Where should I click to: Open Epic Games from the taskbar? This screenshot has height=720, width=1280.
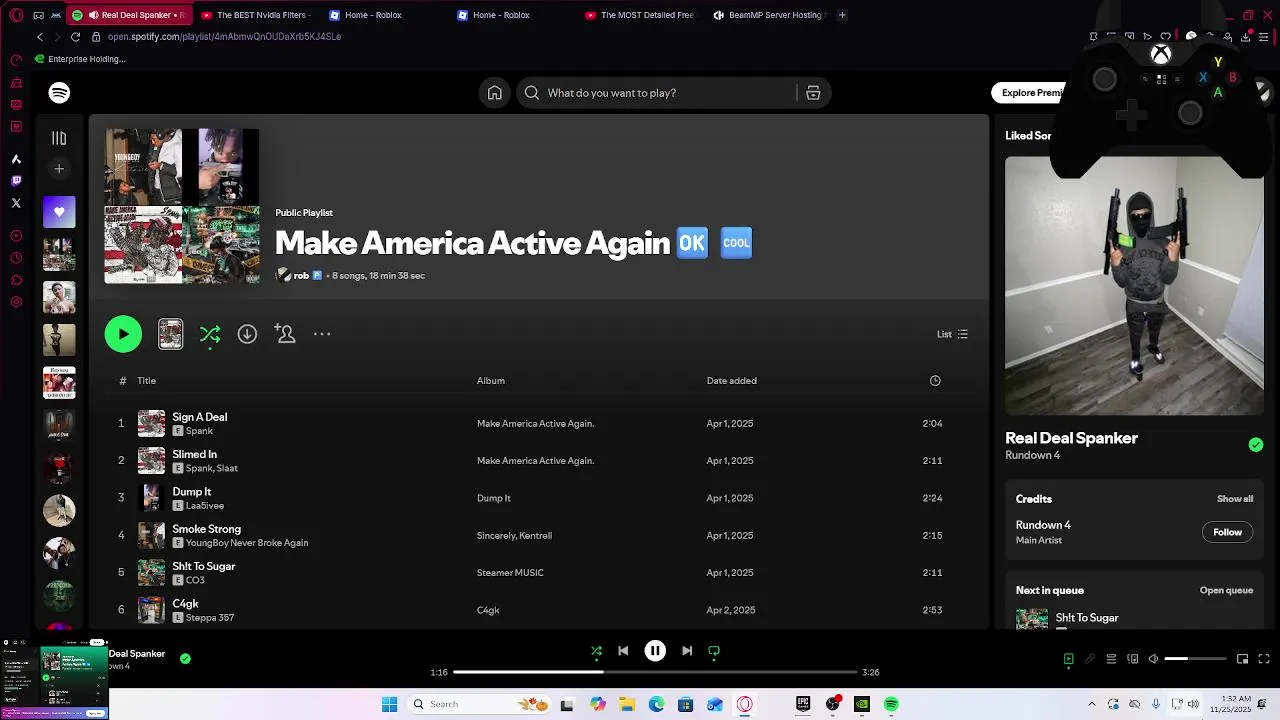[x=802, y=704]
